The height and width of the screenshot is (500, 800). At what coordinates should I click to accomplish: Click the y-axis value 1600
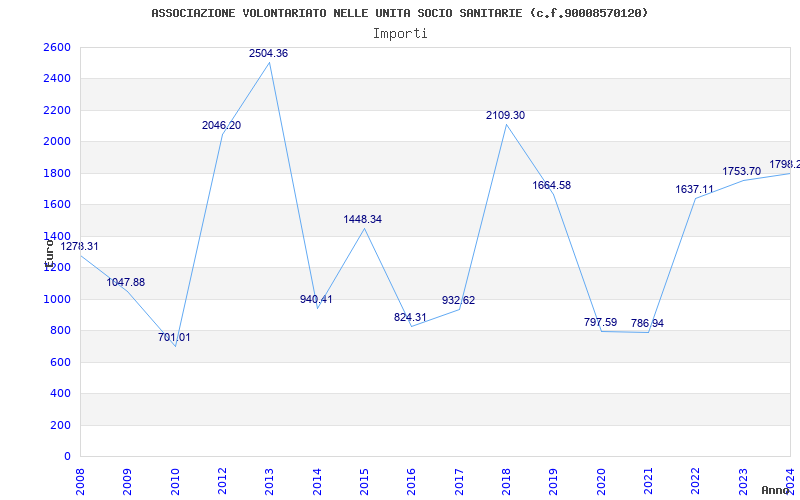coord(58,205)
